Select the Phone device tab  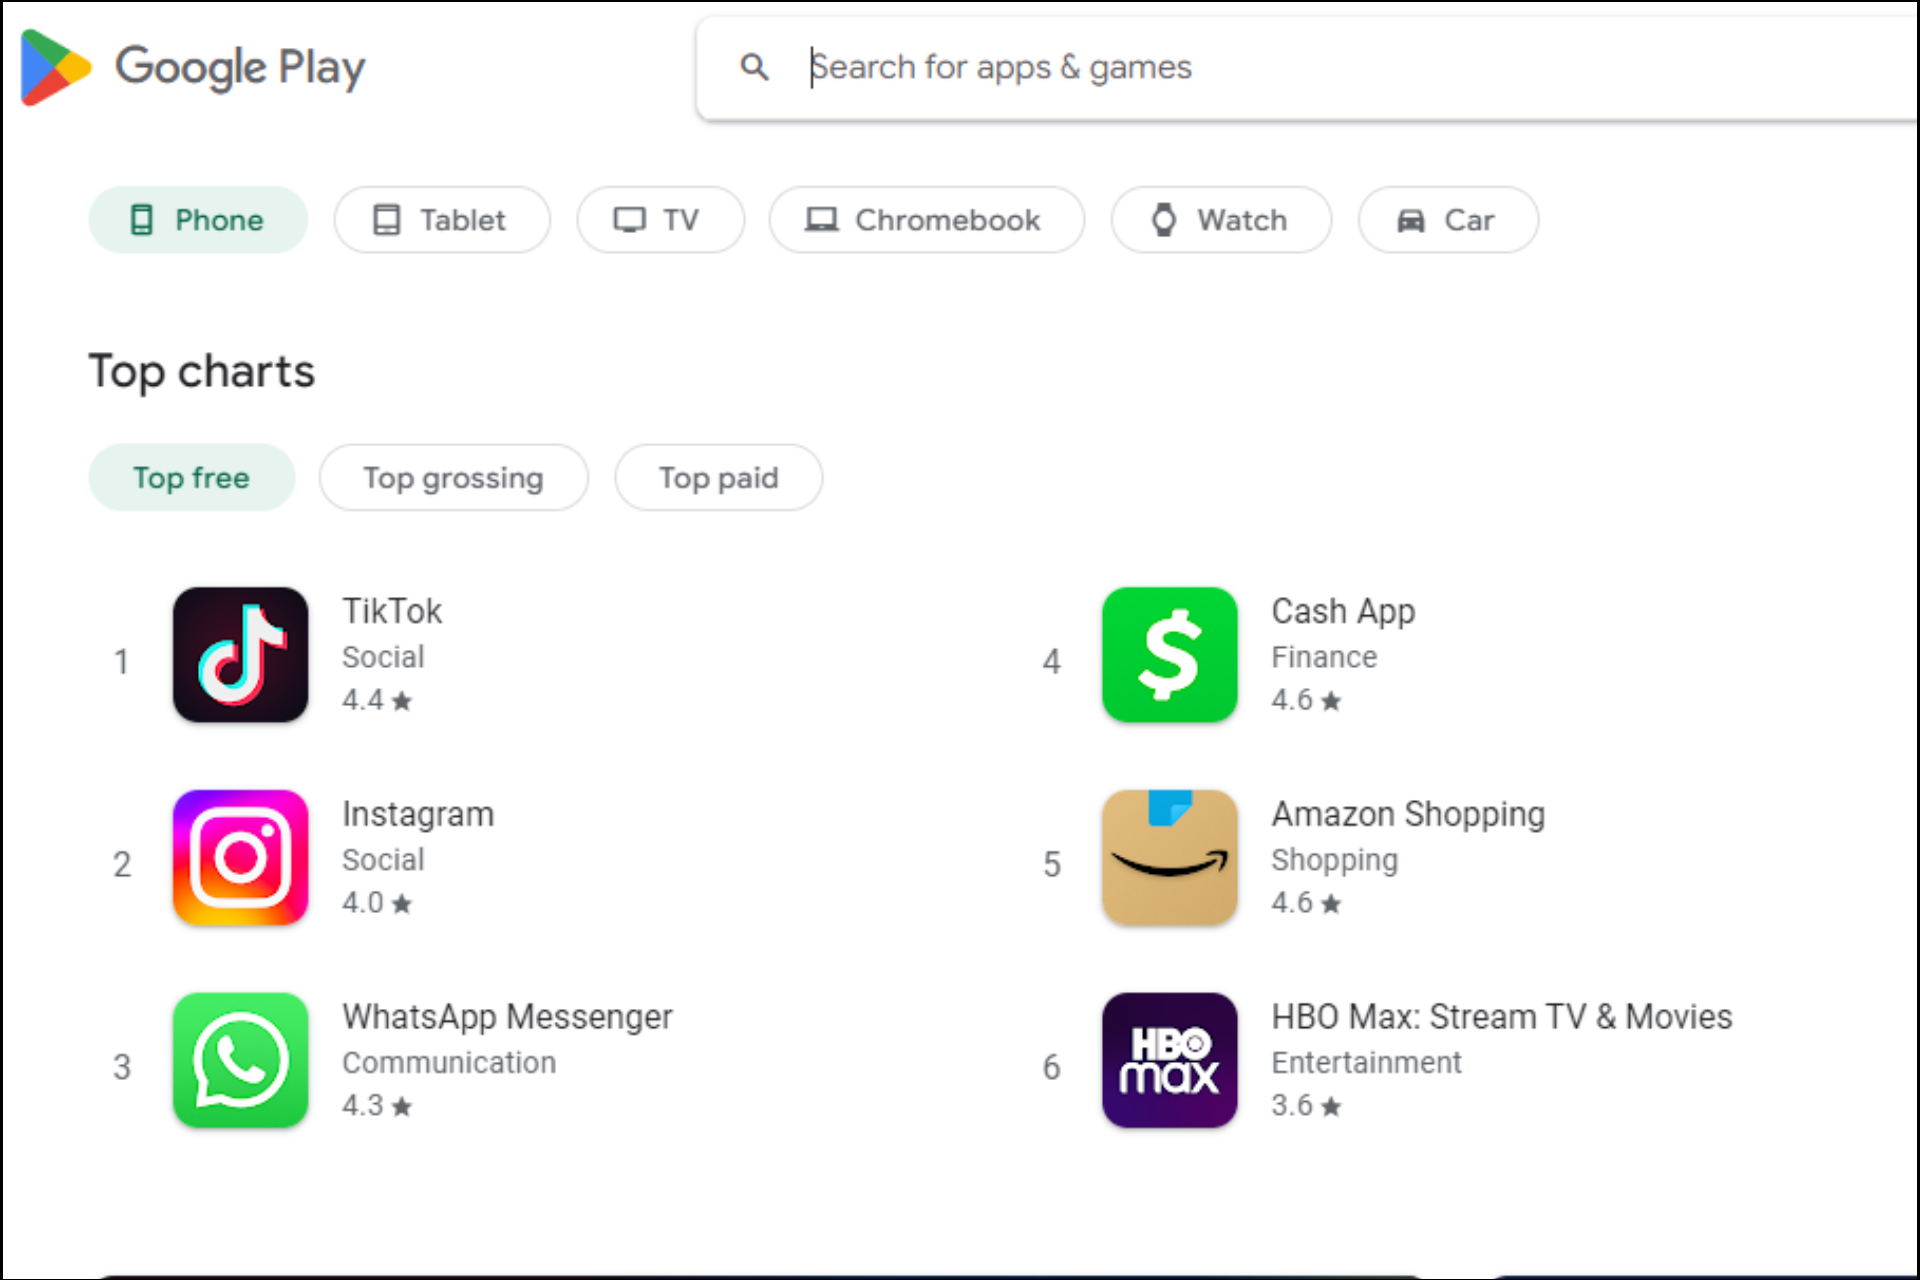(x=199, y=219)
